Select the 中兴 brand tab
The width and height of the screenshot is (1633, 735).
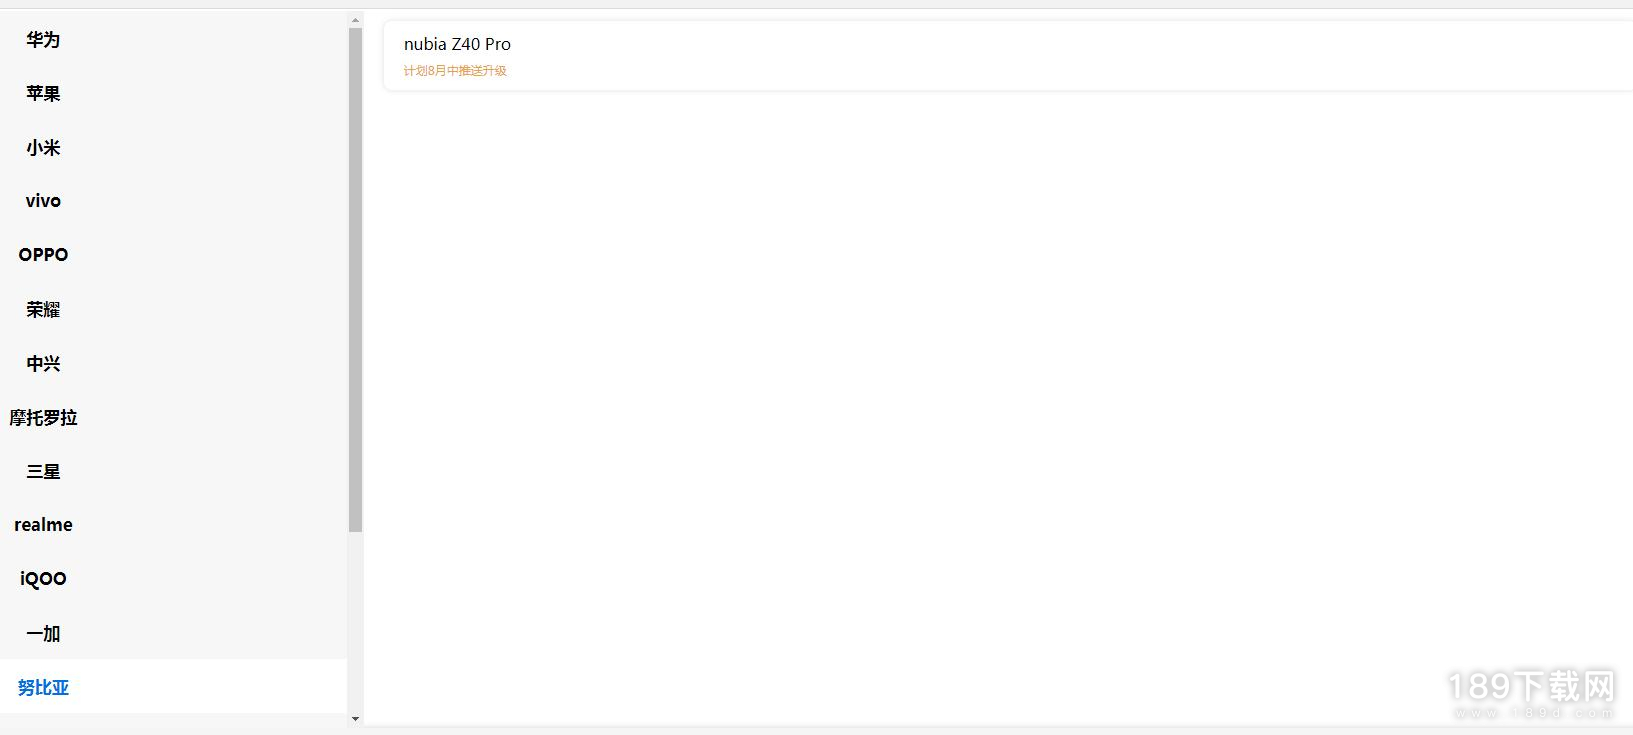coord(43,364)
